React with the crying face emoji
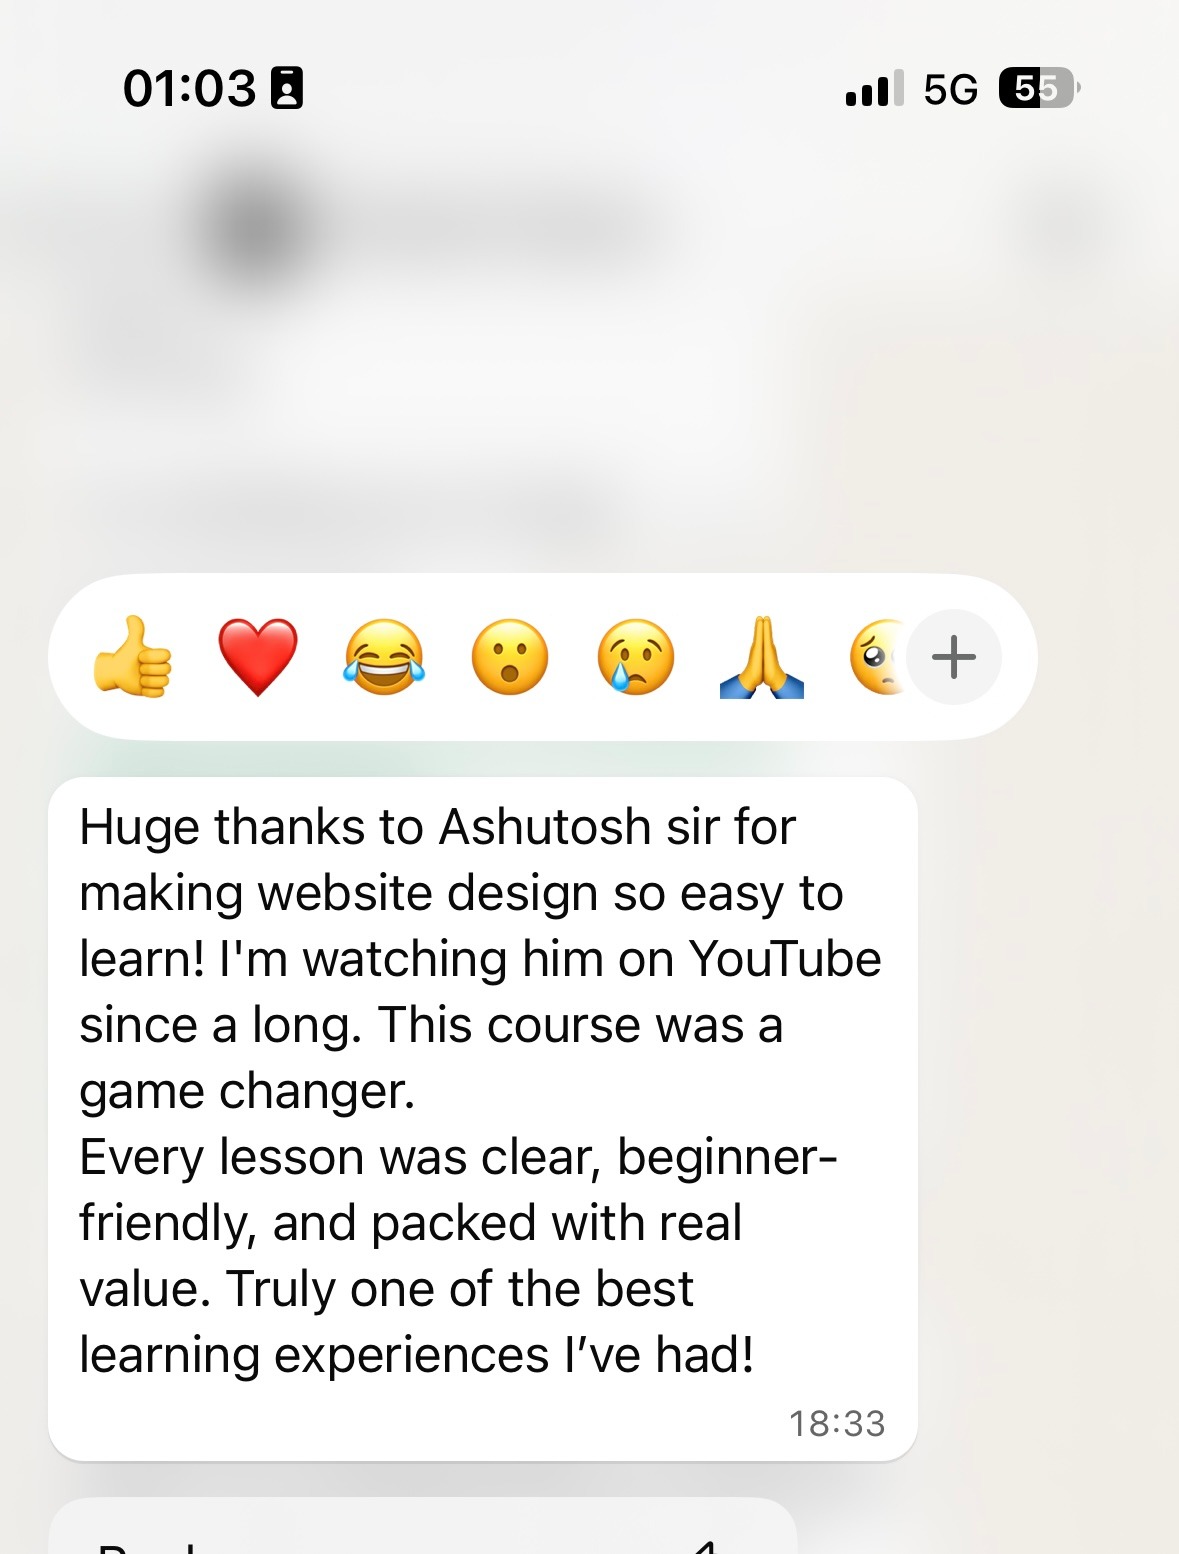The height and width of the screenshot is (1554, 1179). pos(636,657)
